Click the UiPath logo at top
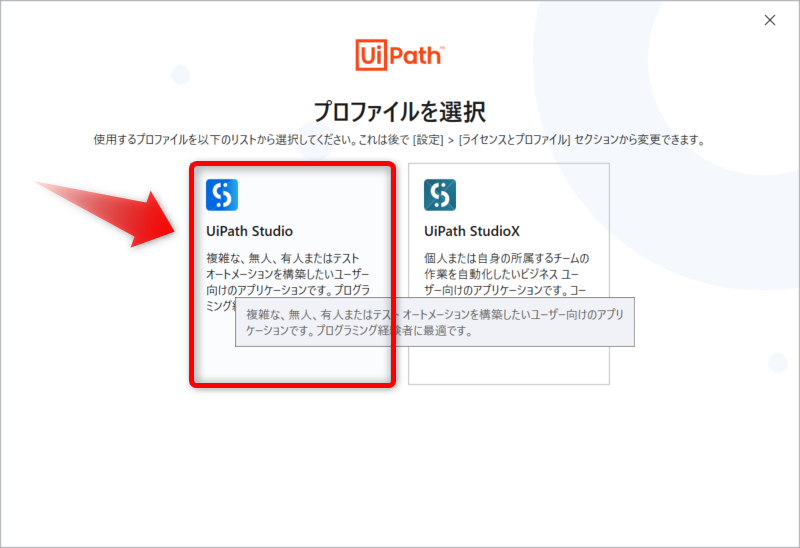 tap(399, 55)
